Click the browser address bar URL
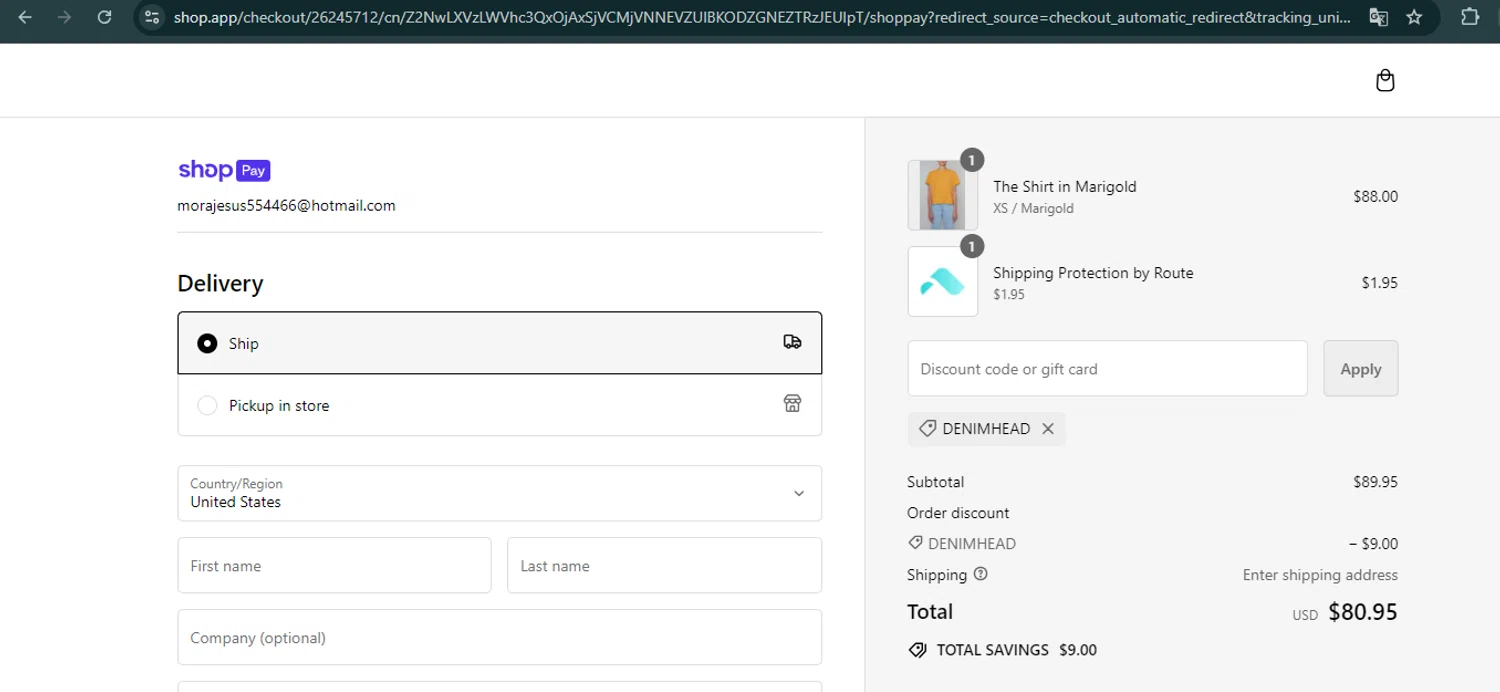The height and width of the screenshot is (692, 1500). [760, 17]
